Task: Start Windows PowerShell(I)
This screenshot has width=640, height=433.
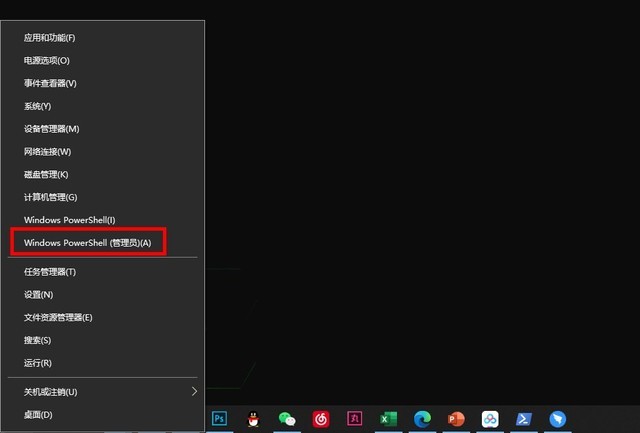Action: pos(103,220)
